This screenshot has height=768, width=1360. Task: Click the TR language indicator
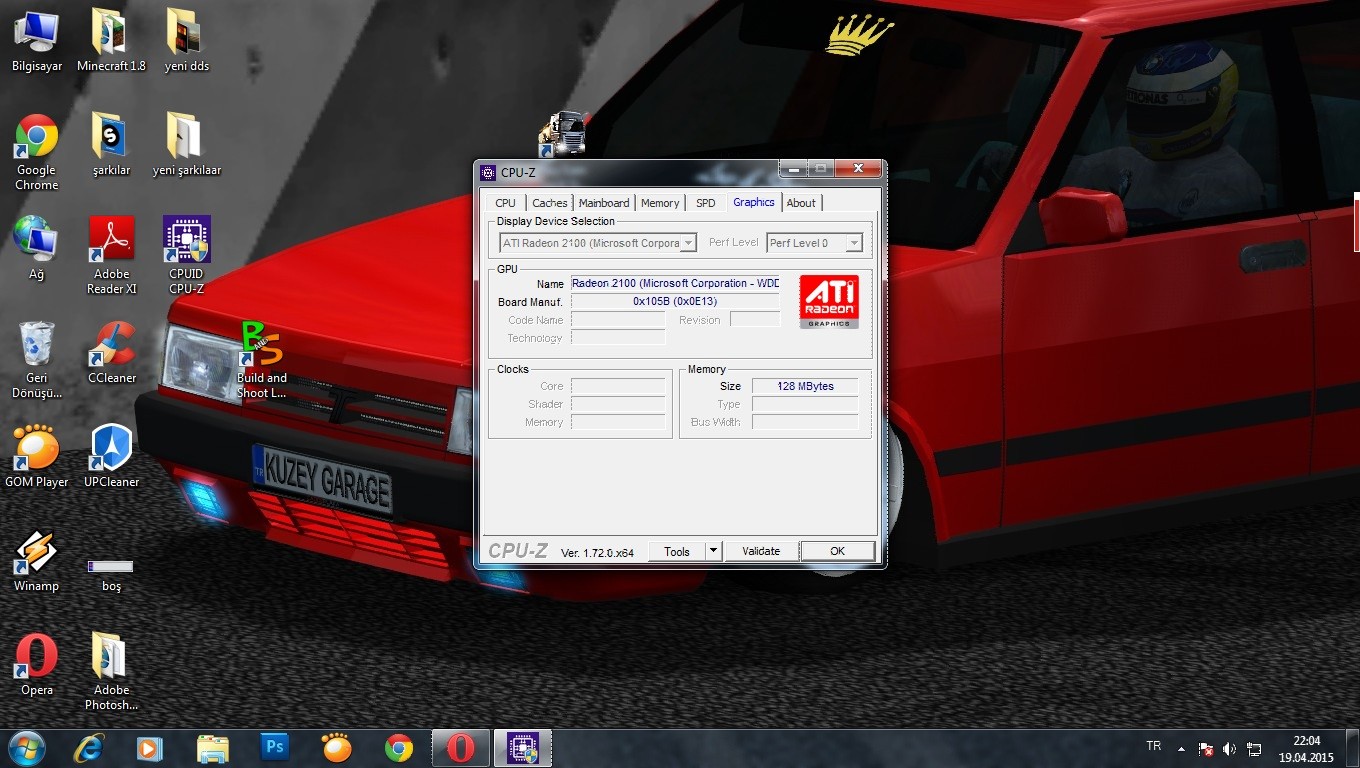tap(1153, 747)
